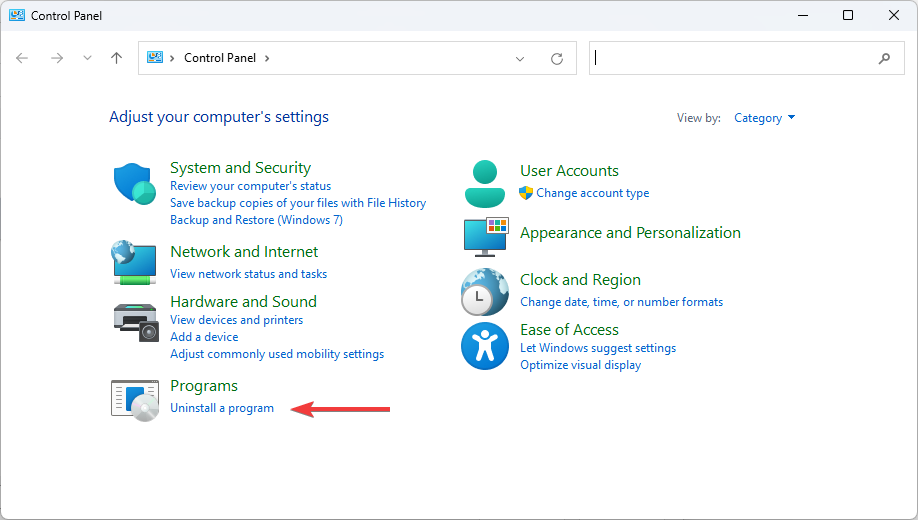This screenshot has width=918, height=520.
Task: Click Change account type
Action: point(592,193)
